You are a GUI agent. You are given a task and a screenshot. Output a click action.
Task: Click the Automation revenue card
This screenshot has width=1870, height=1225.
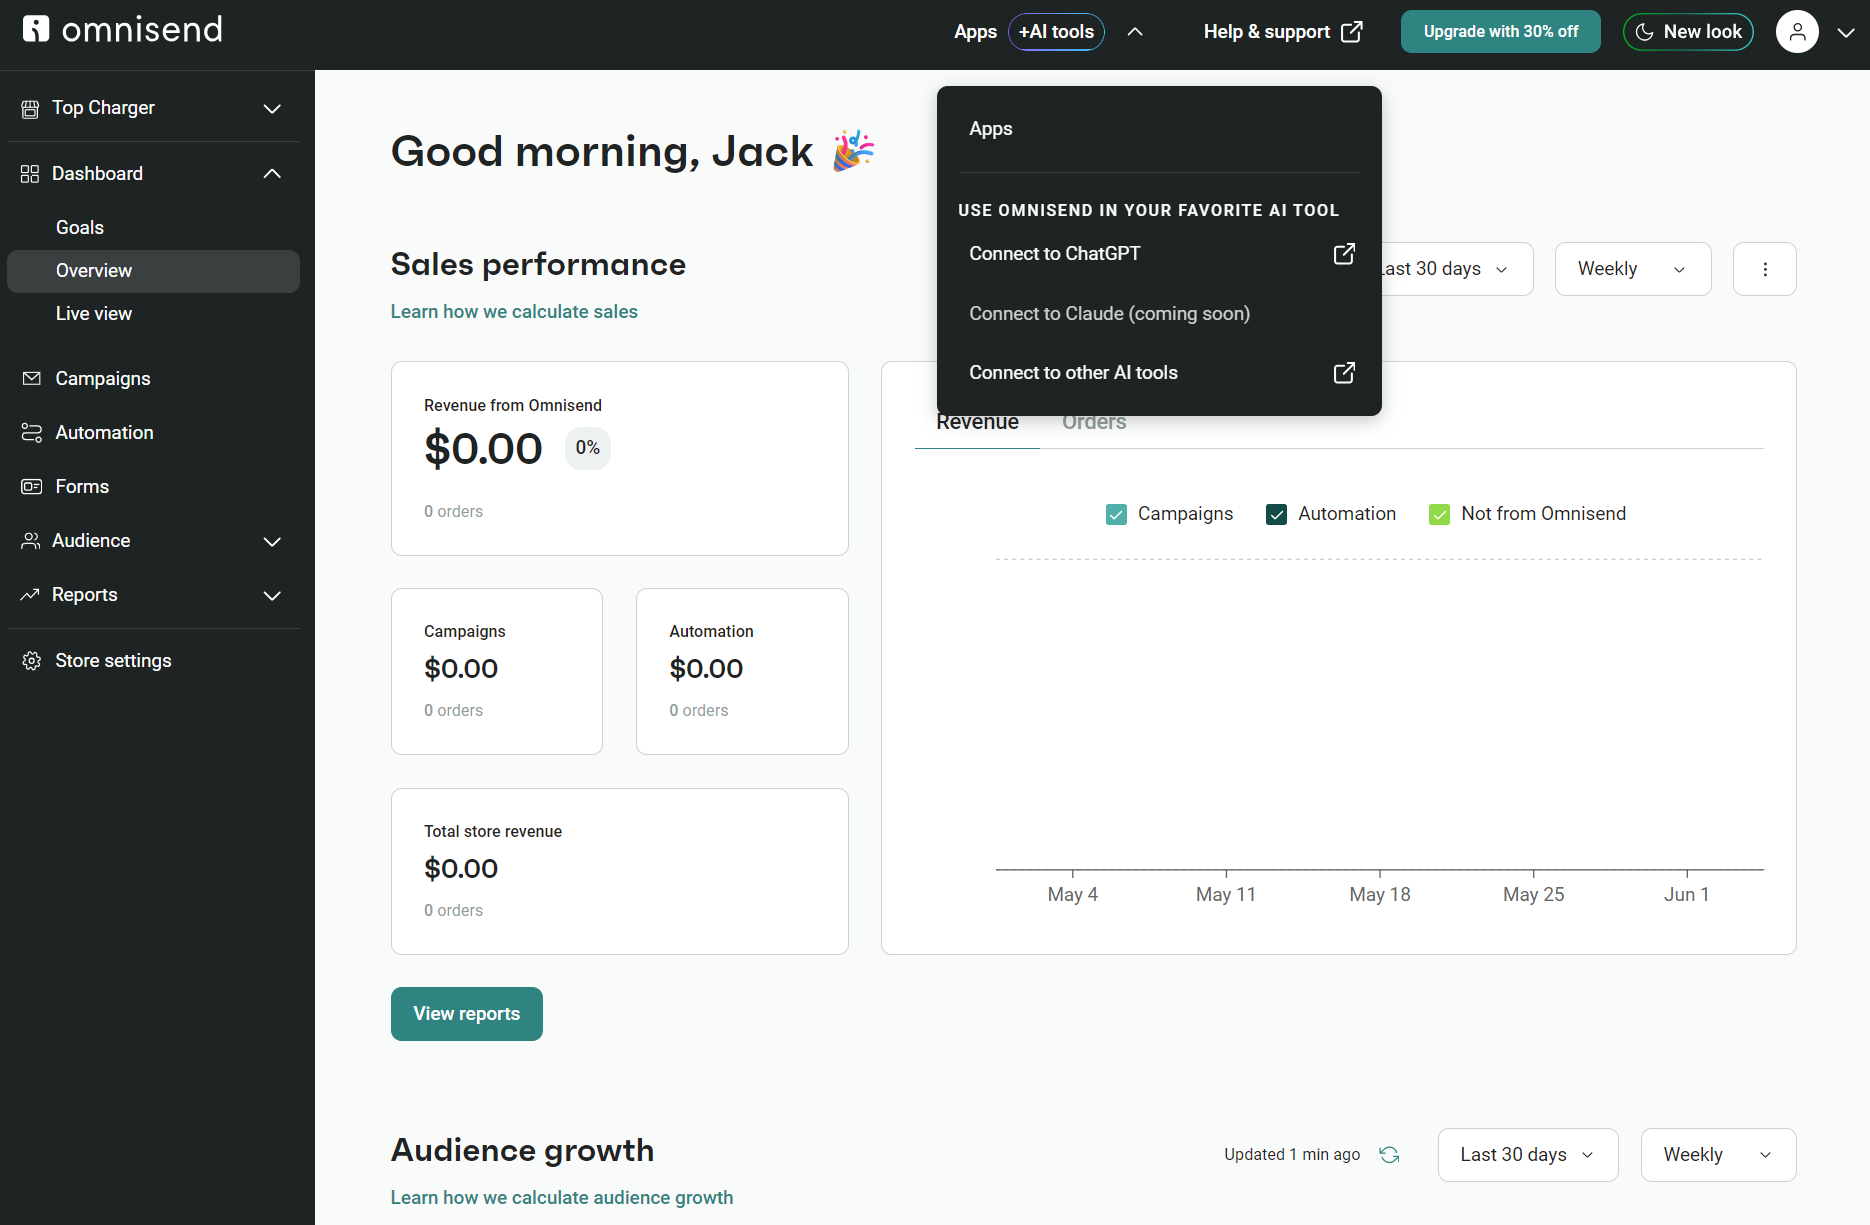(742, 672)
